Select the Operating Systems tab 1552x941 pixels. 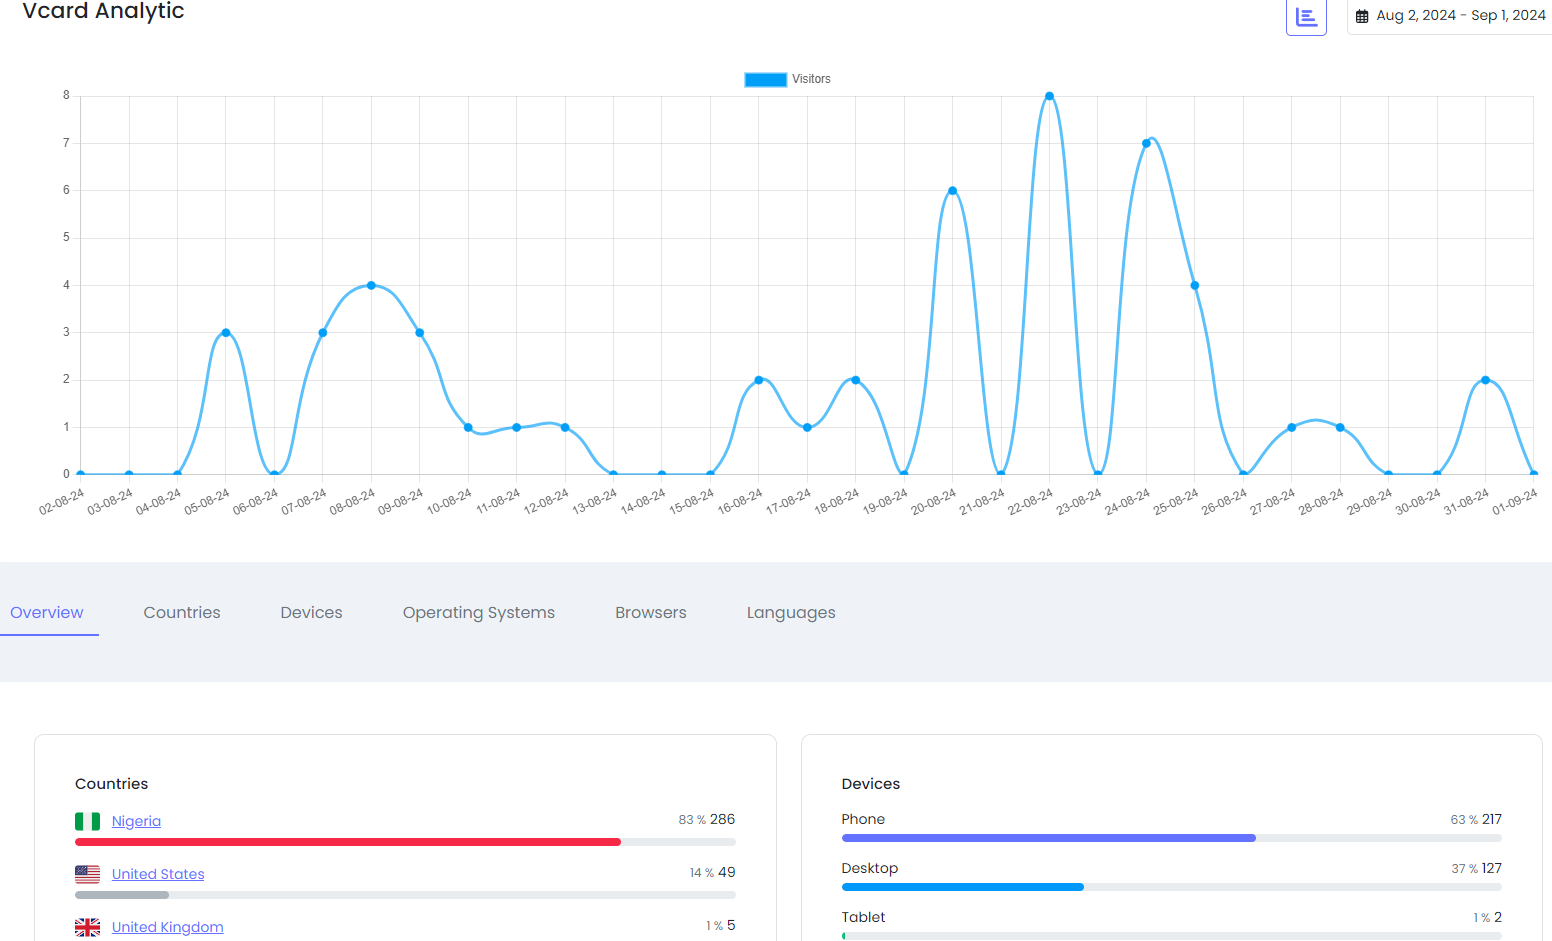coord(478,613)
